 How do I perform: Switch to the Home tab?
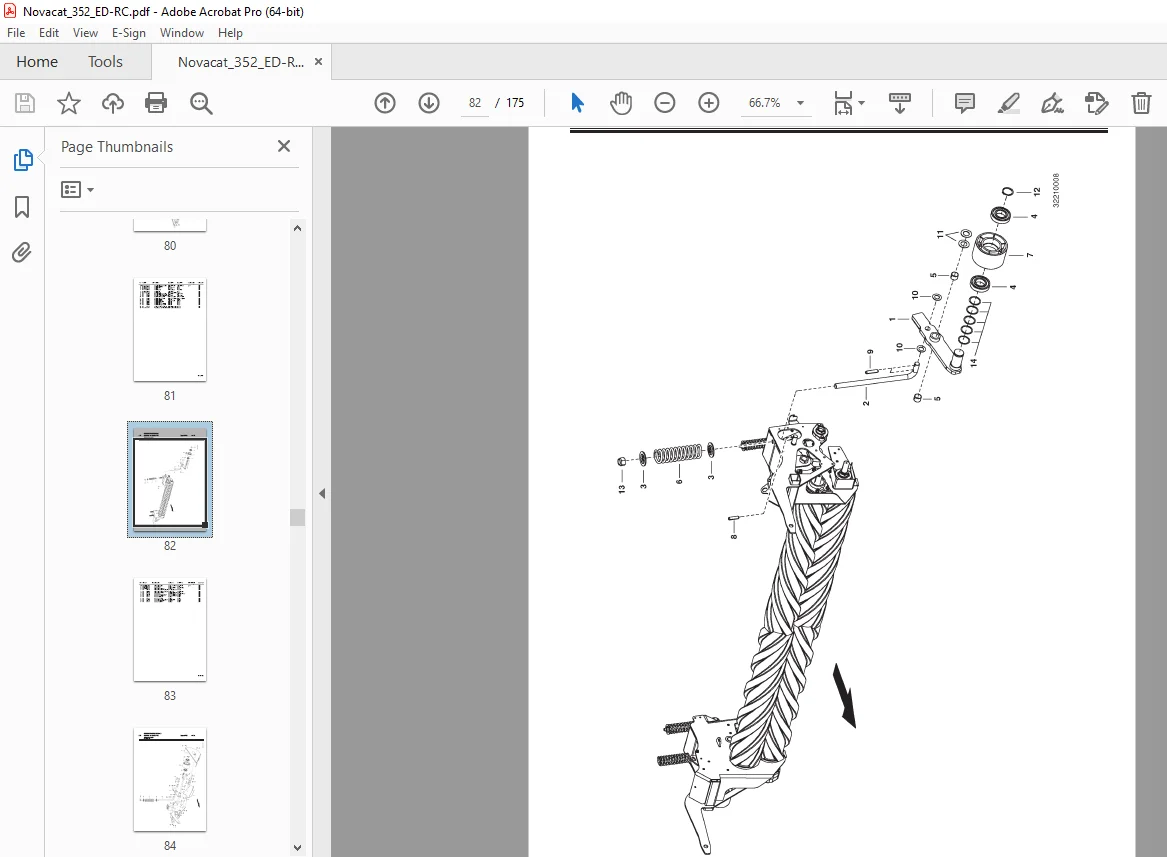37,62
